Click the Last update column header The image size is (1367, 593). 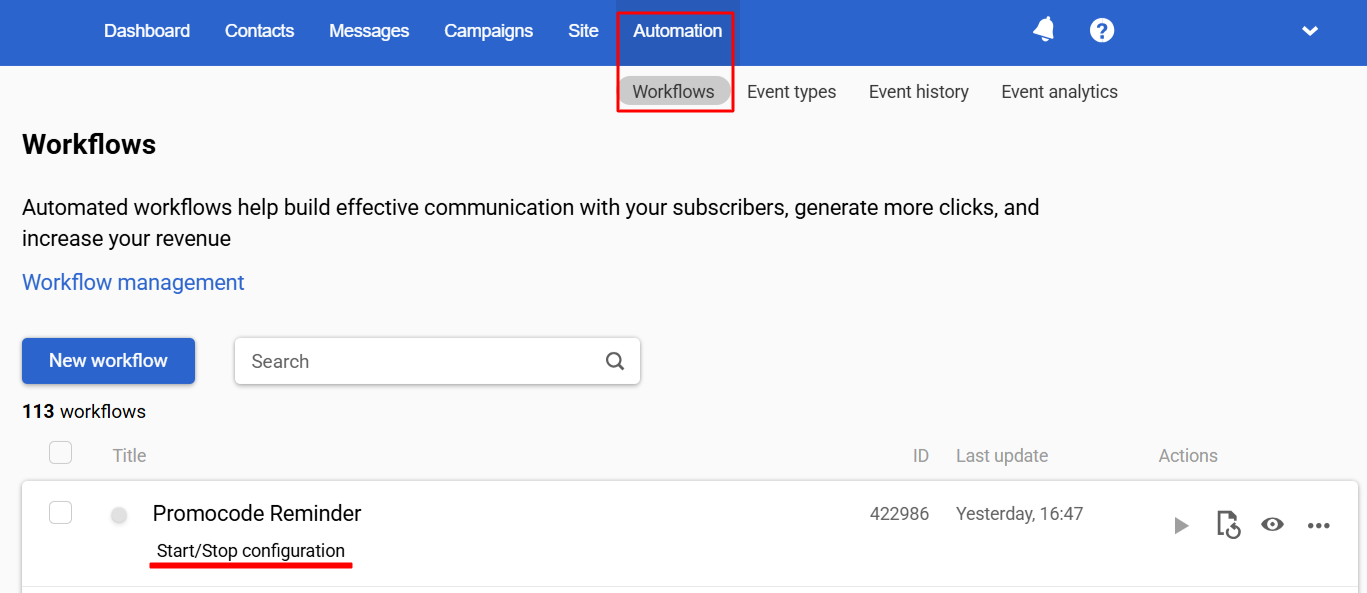(x=1002, y=455)
